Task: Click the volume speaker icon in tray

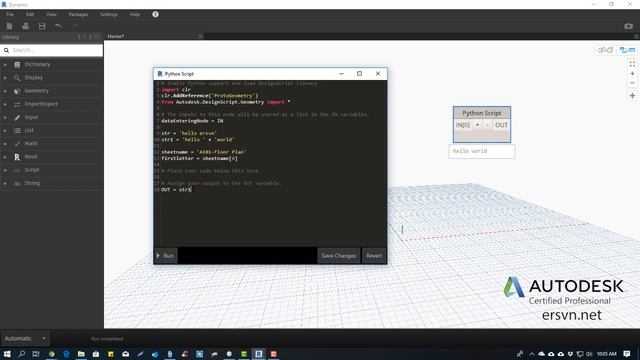Action: click(589, 354)
